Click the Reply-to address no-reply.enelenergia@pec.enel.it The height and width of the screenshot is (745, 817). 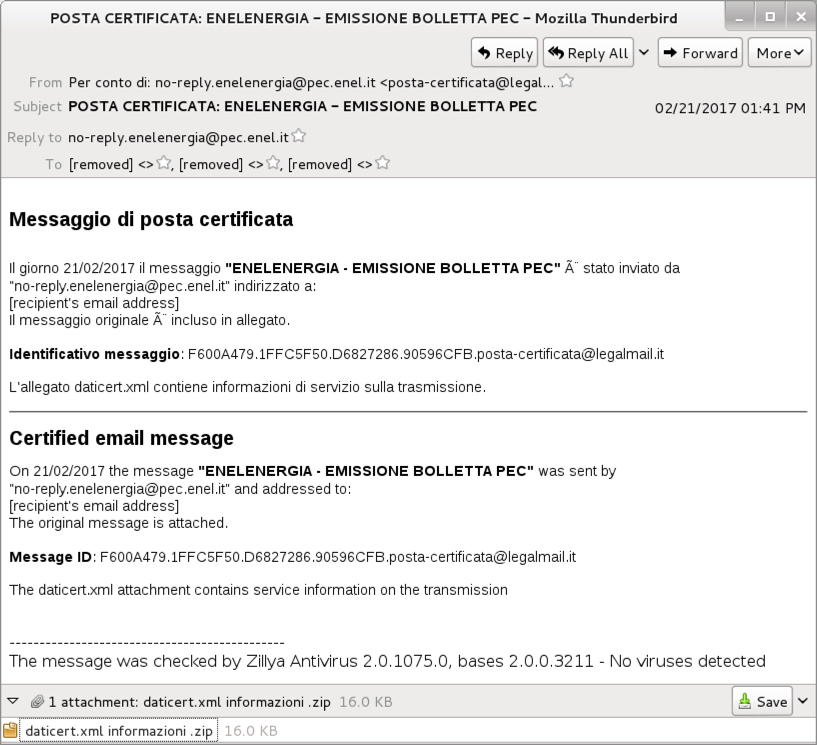pyautogui.click(x=178, y=137)
